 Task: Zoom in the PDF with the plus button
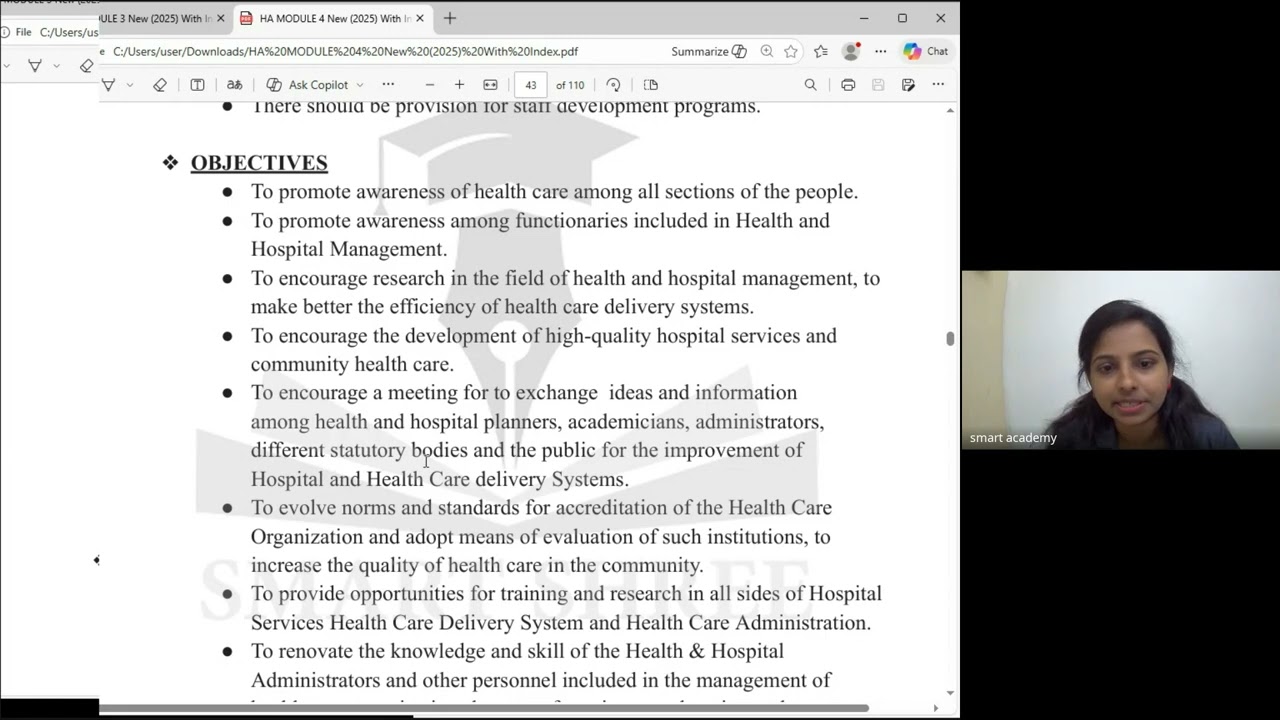[x=459, y=85]
